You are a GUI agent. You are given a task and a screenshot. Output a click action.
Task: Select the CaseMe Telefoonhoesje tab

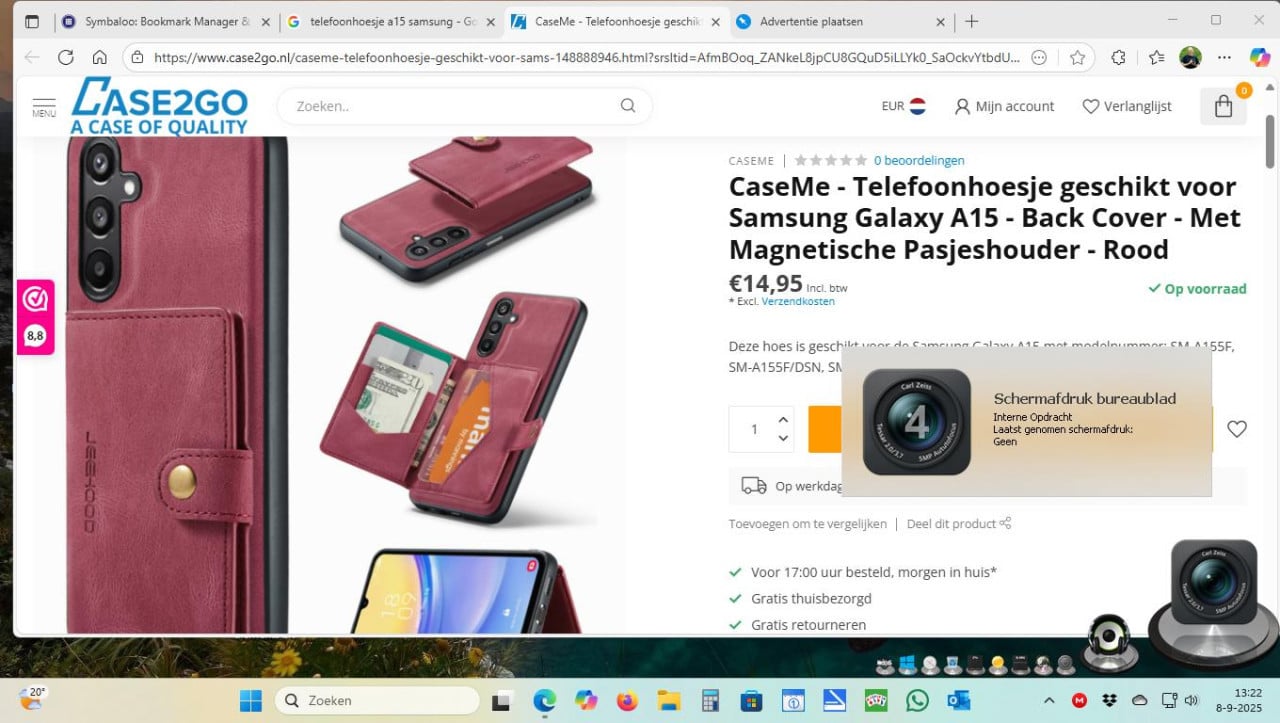coord(613,21)
